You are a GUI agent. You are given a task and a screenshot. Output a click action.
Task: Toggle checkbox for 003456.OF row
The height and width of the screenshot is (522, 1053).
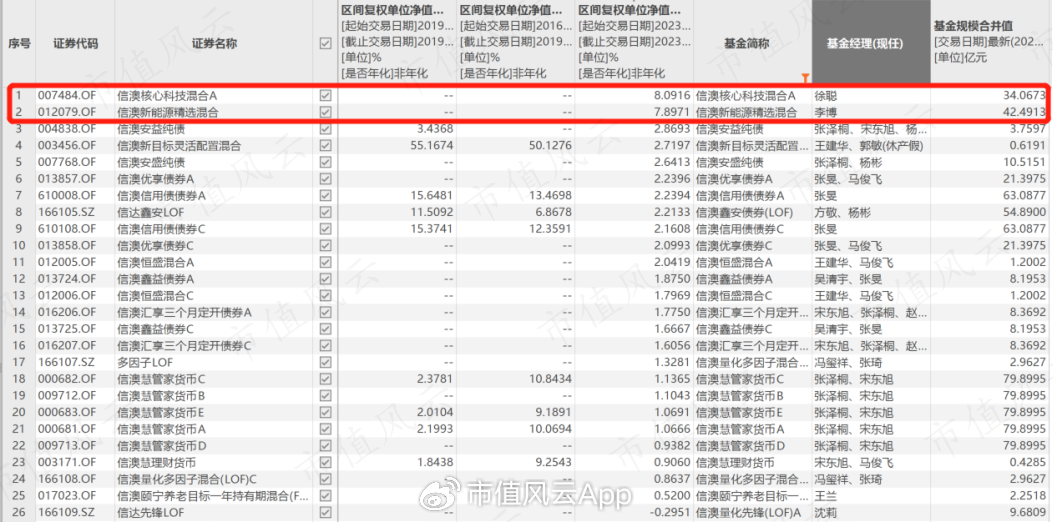tap(326, 146)
